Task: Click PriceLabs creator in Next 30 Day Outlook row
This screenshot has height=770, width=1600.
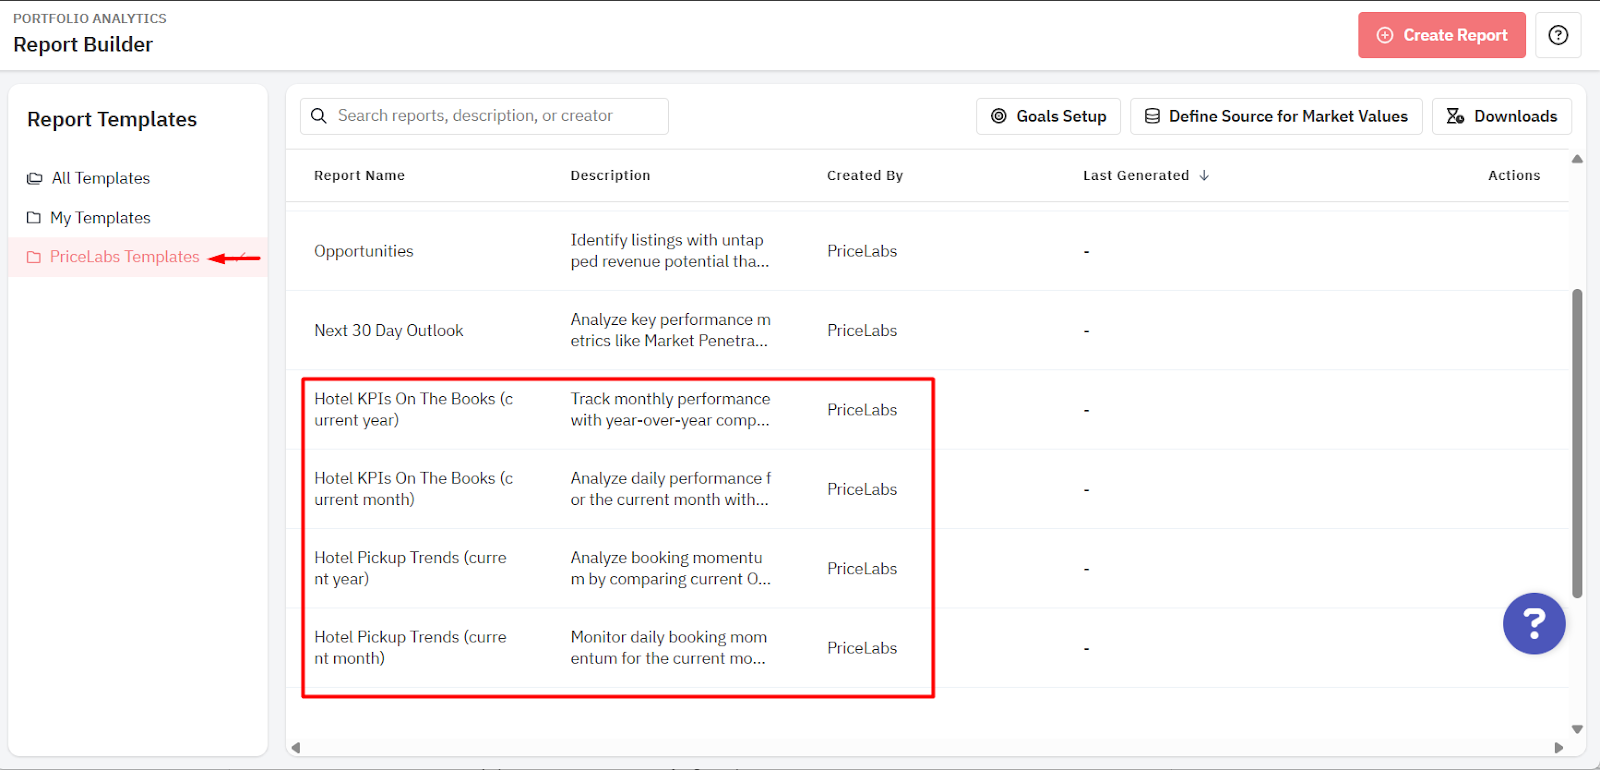Action: pos(862,330)
